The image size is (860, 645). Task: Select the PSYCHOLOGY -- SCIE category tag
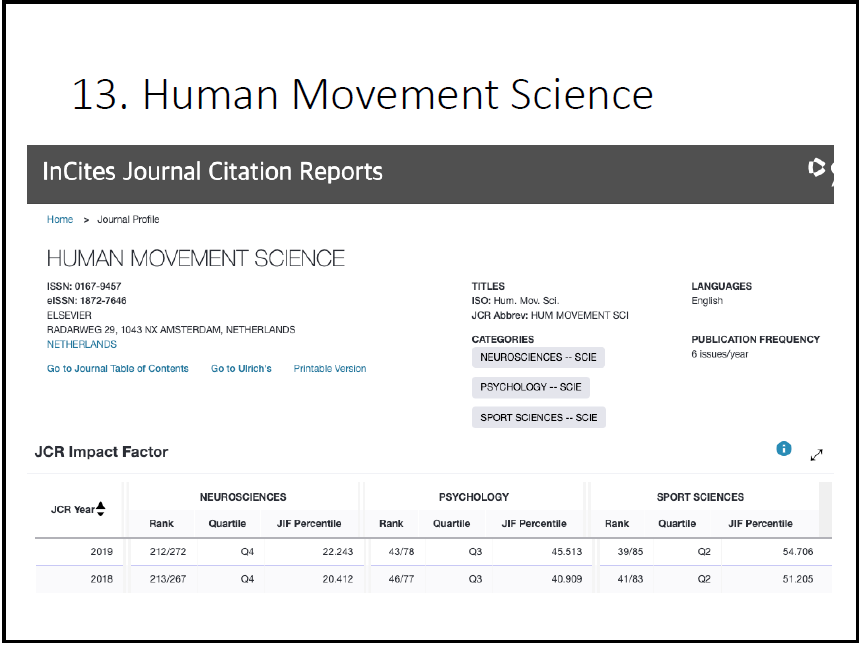point(530,387)
